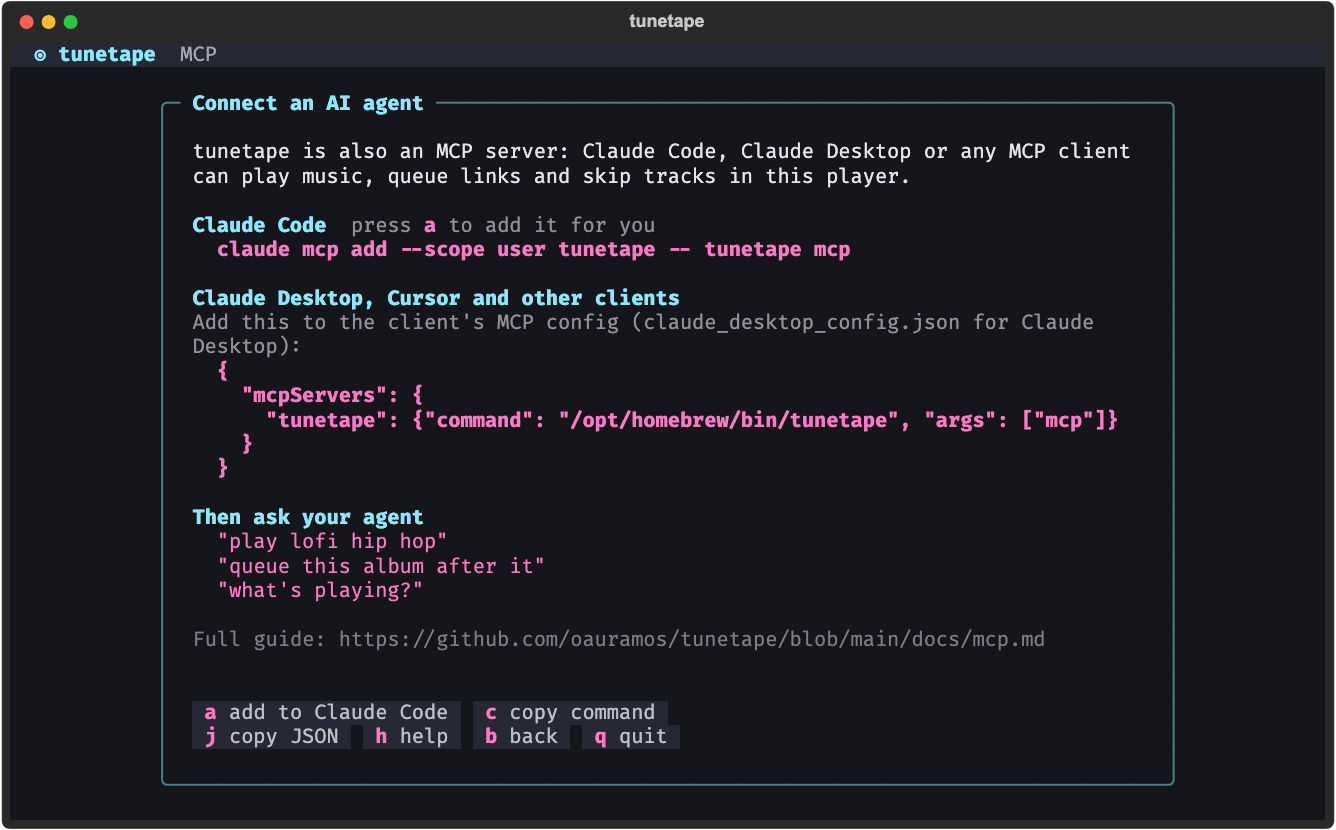Open 'h help' button
This screenshot has width=1336, height=830.
[411, 737]
